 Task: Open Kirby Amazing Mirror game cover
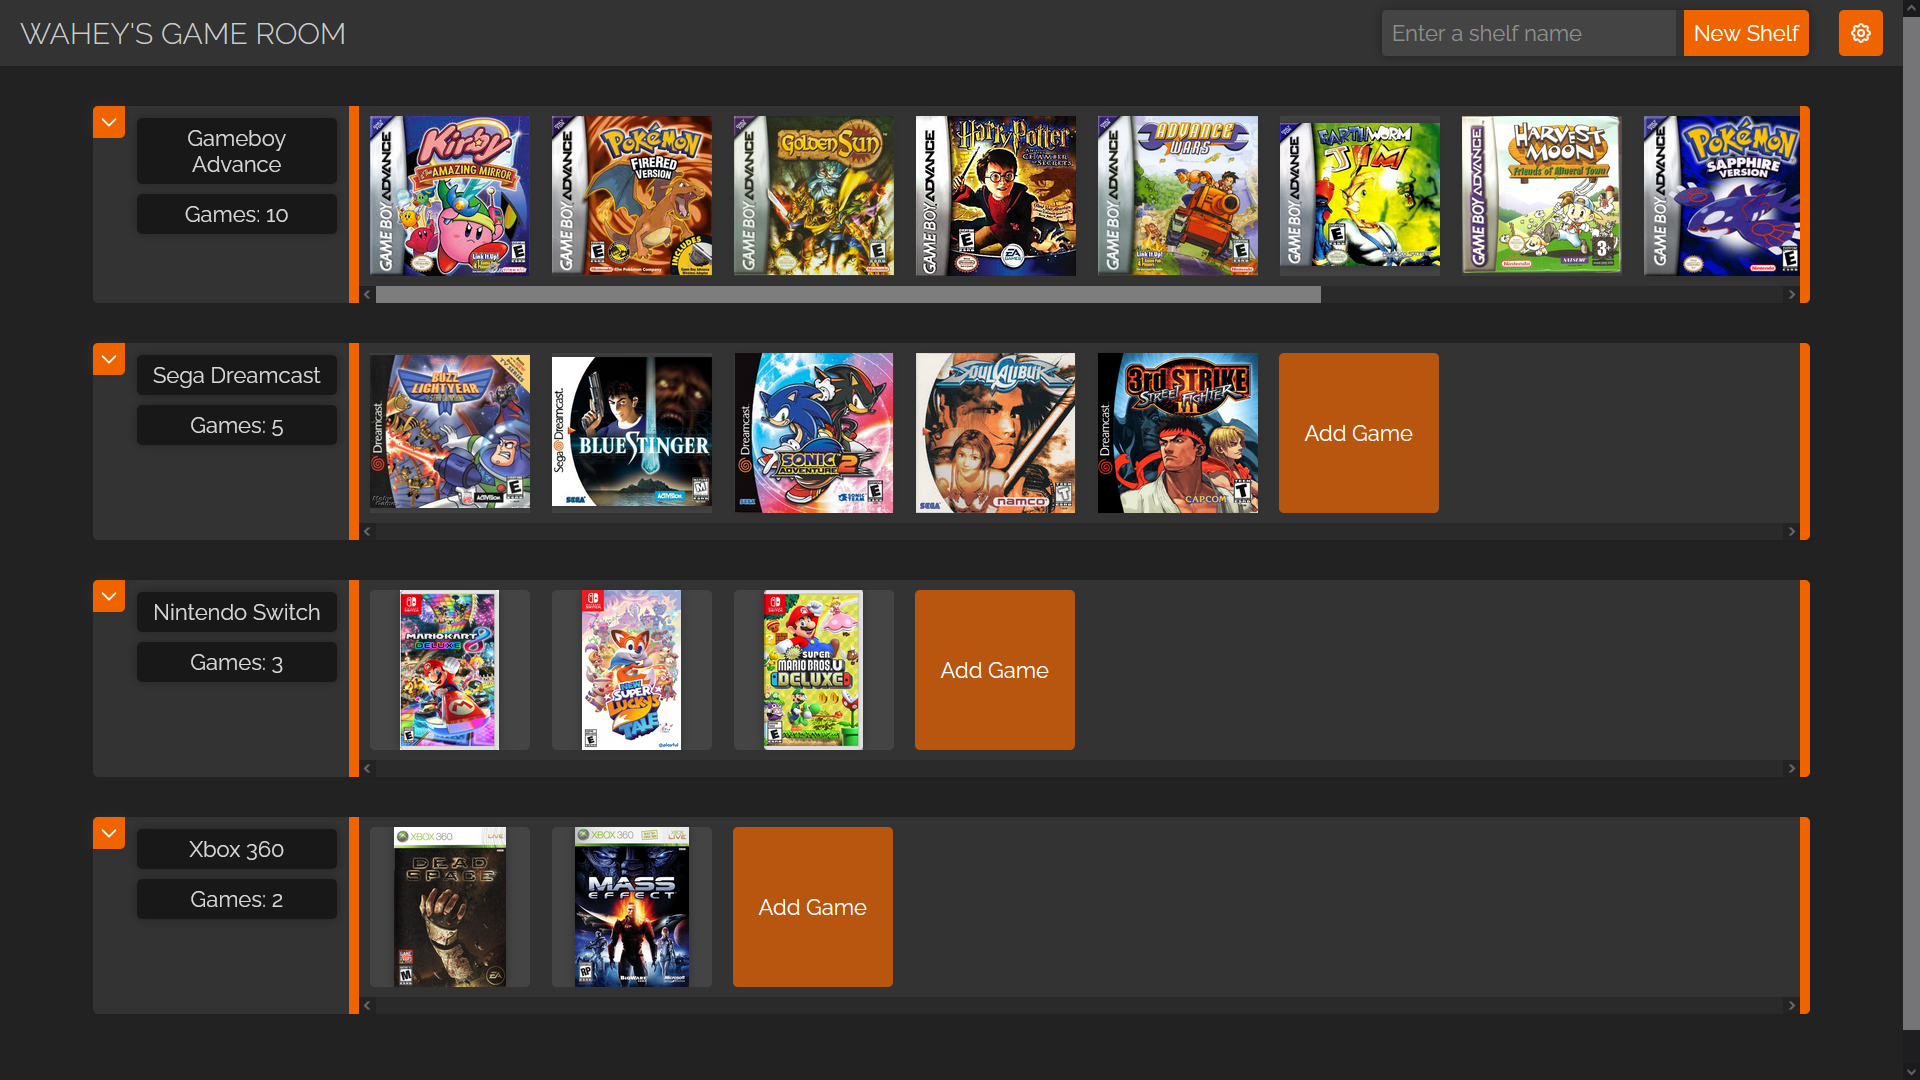450,196
